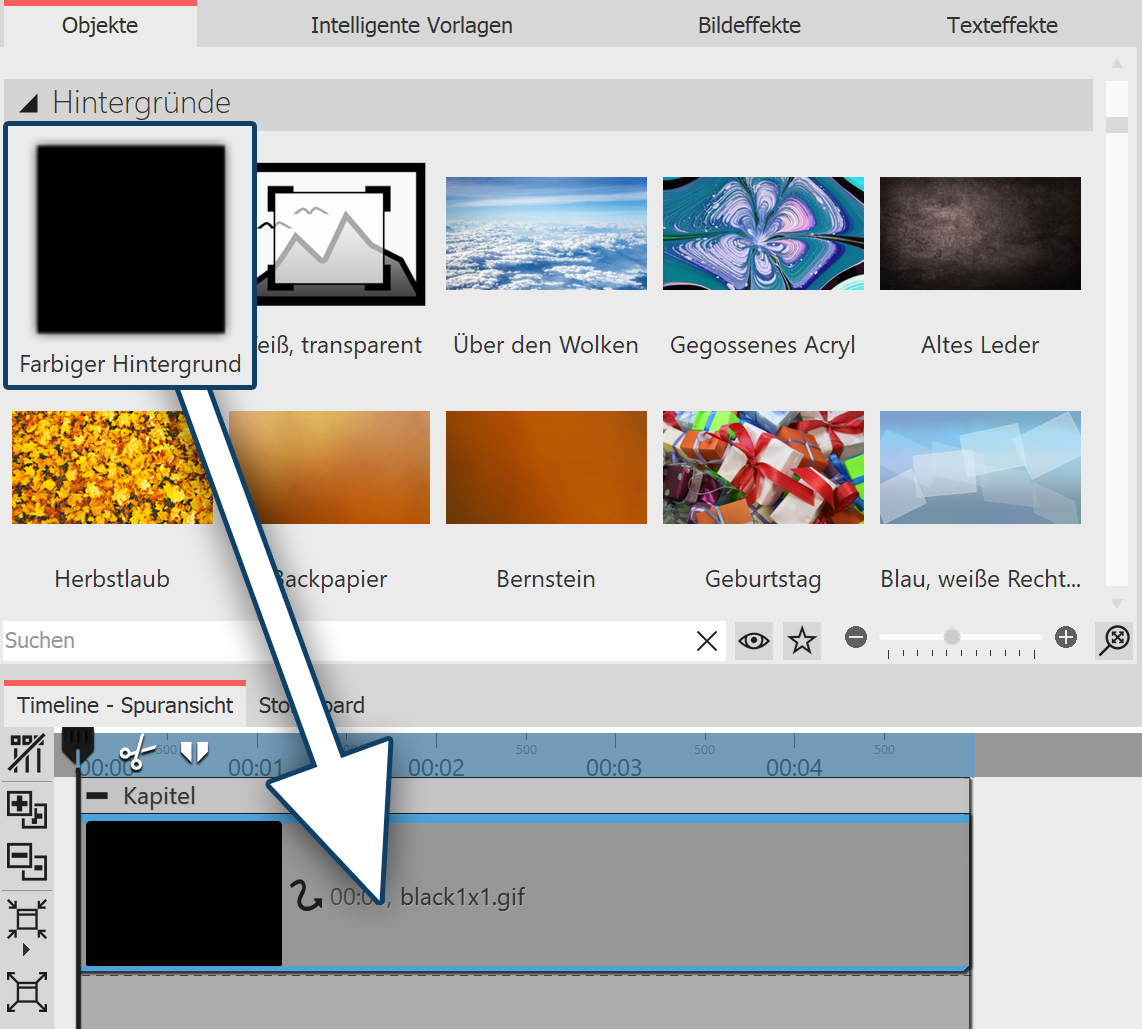Toggle the timeline snapping icon at top left
1142x1029 pixels.
click(26, 754)
